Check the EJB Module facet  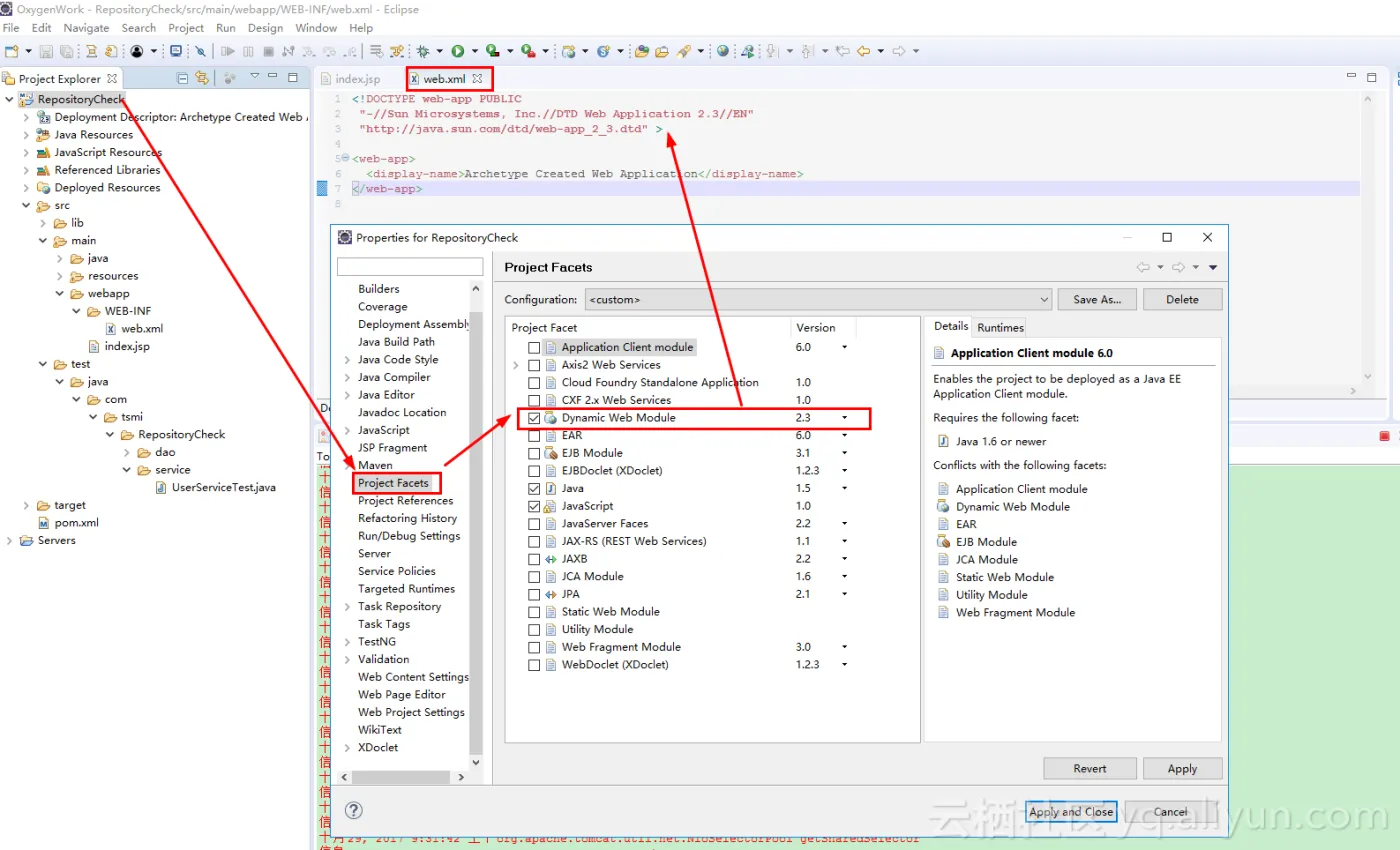(534, 453)
